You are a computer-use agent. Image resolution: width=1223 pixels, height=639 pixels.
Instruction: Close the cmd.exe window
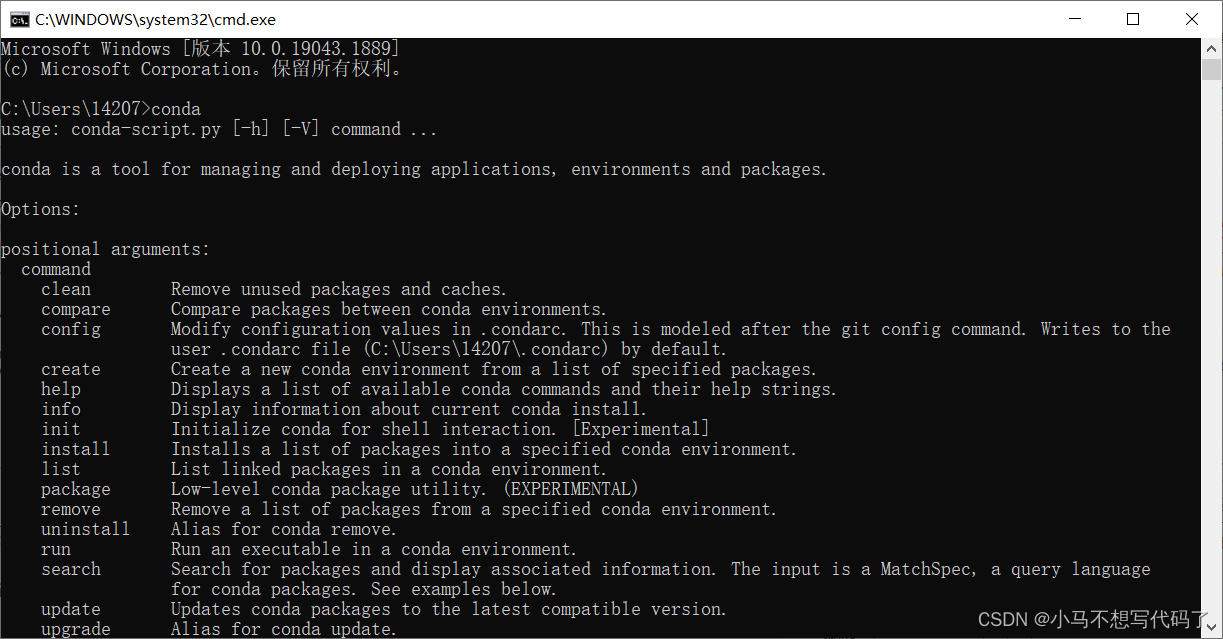point(1191,19)
